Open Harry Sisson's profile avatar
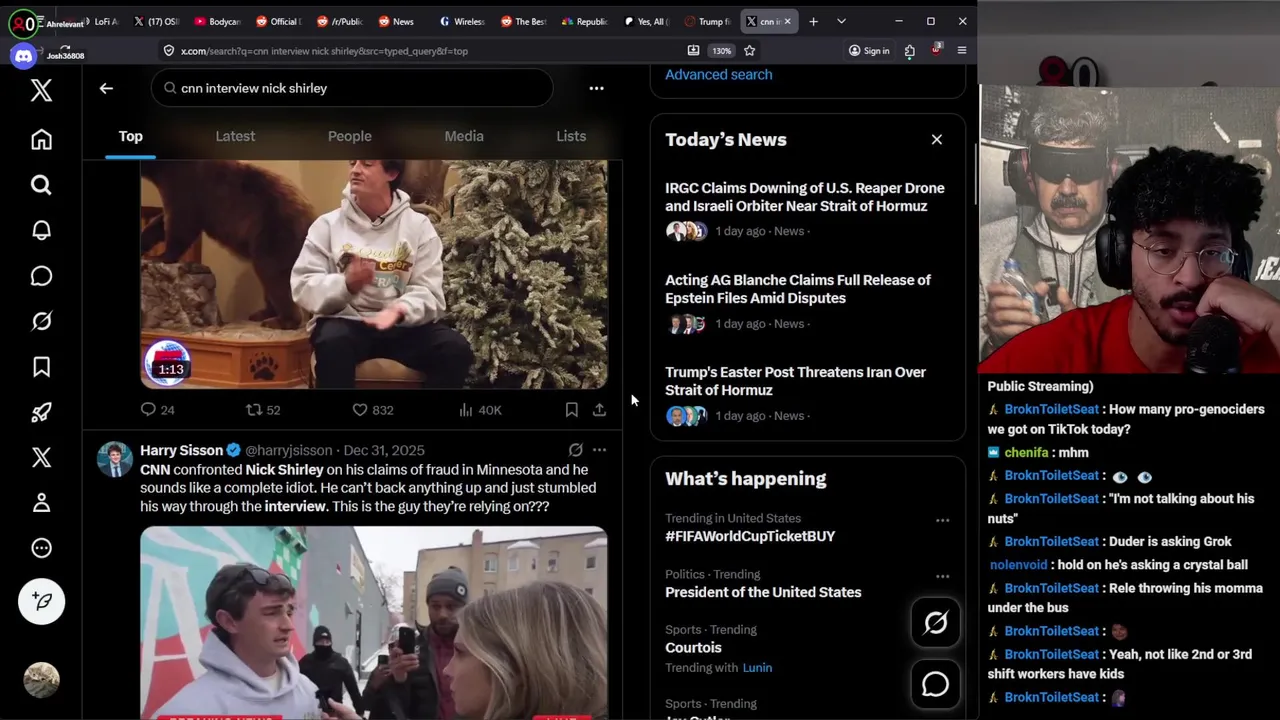This screenshot has height=720, width=1280. coord(114,459)
